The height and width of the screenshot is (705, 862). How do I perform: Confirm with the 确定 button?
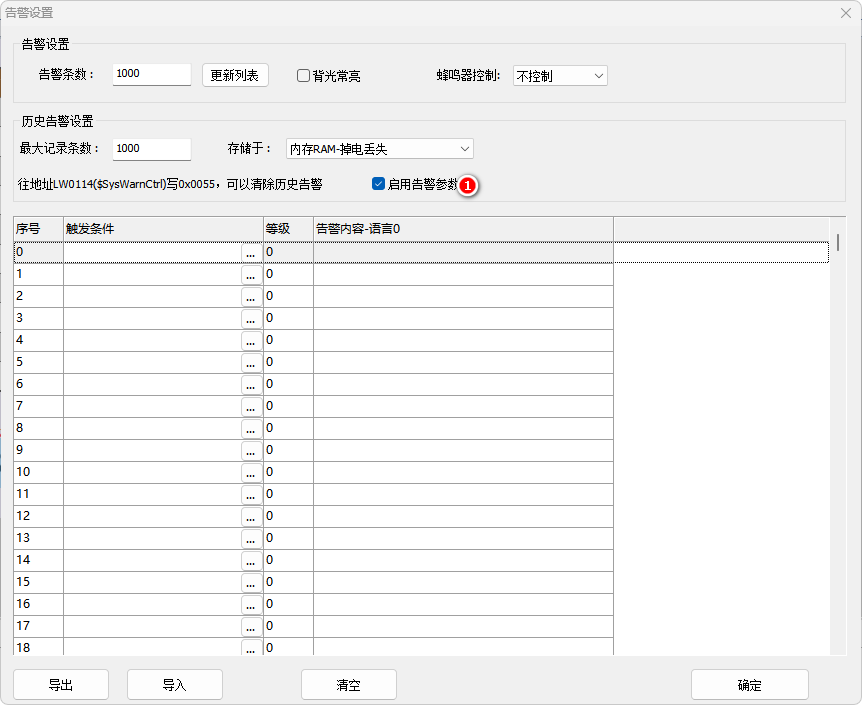[749, 685]
